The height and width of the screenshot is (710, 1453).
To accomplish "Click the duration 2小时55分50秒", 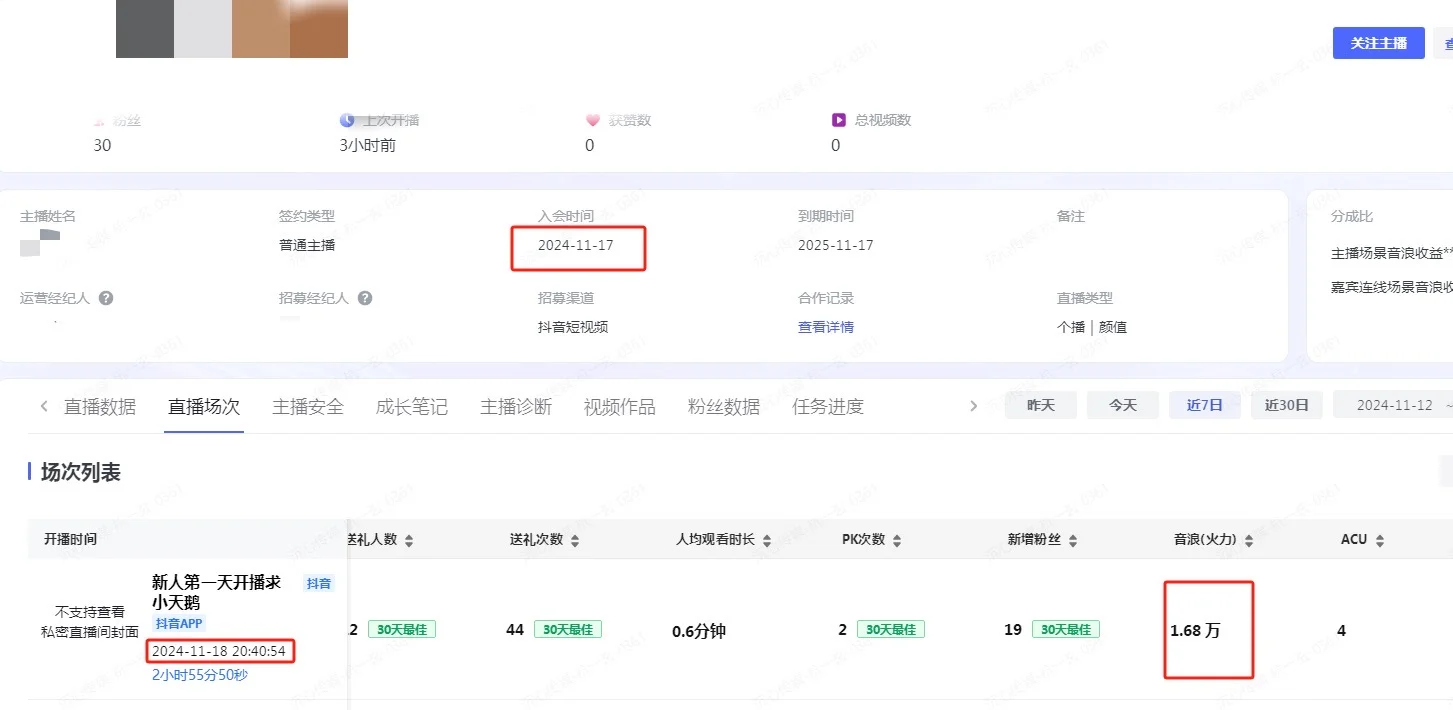I will click(x=200, y=675).
